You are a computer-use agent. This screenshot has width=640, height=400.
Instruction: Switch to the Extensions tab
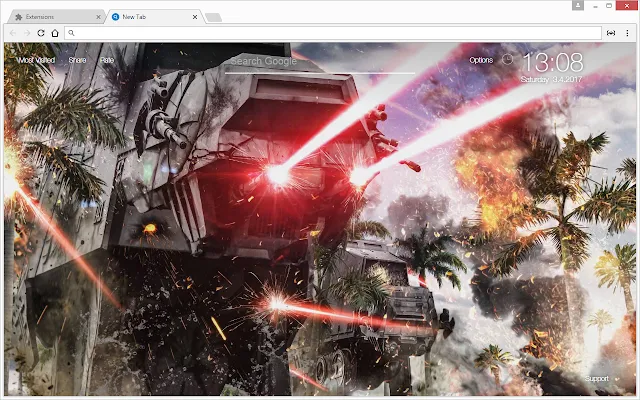point(56,17)
